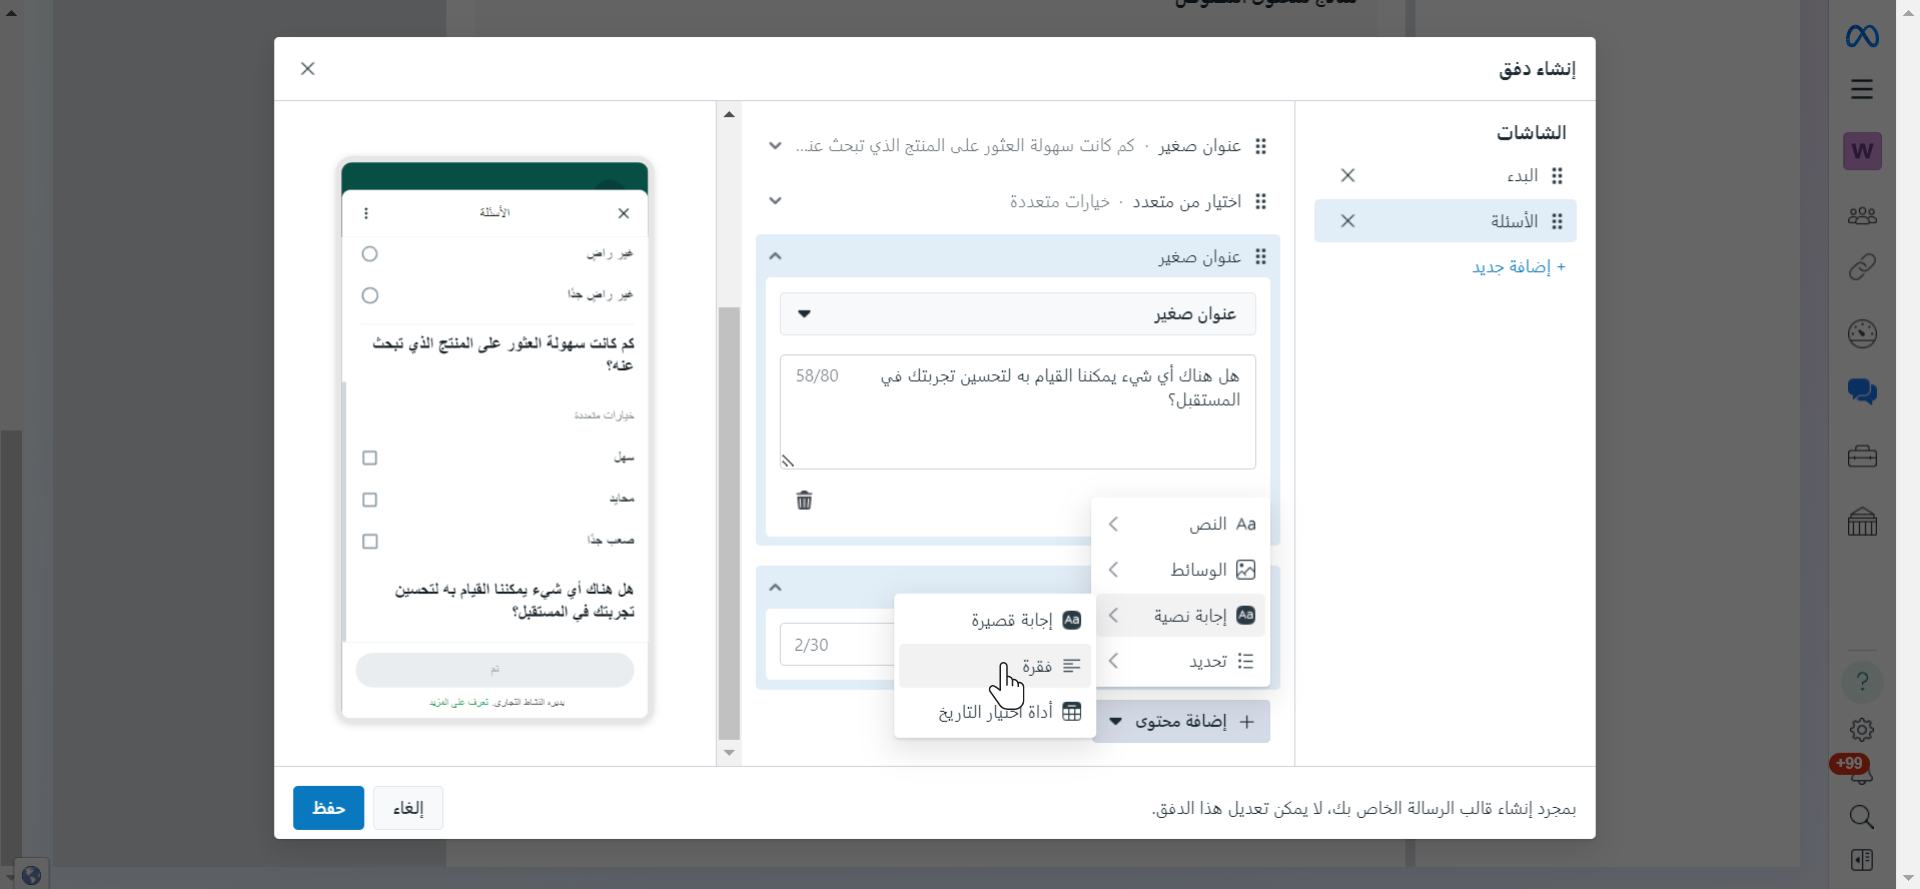Click the حفظ save button
The image size is (1920, 889).
328,808
